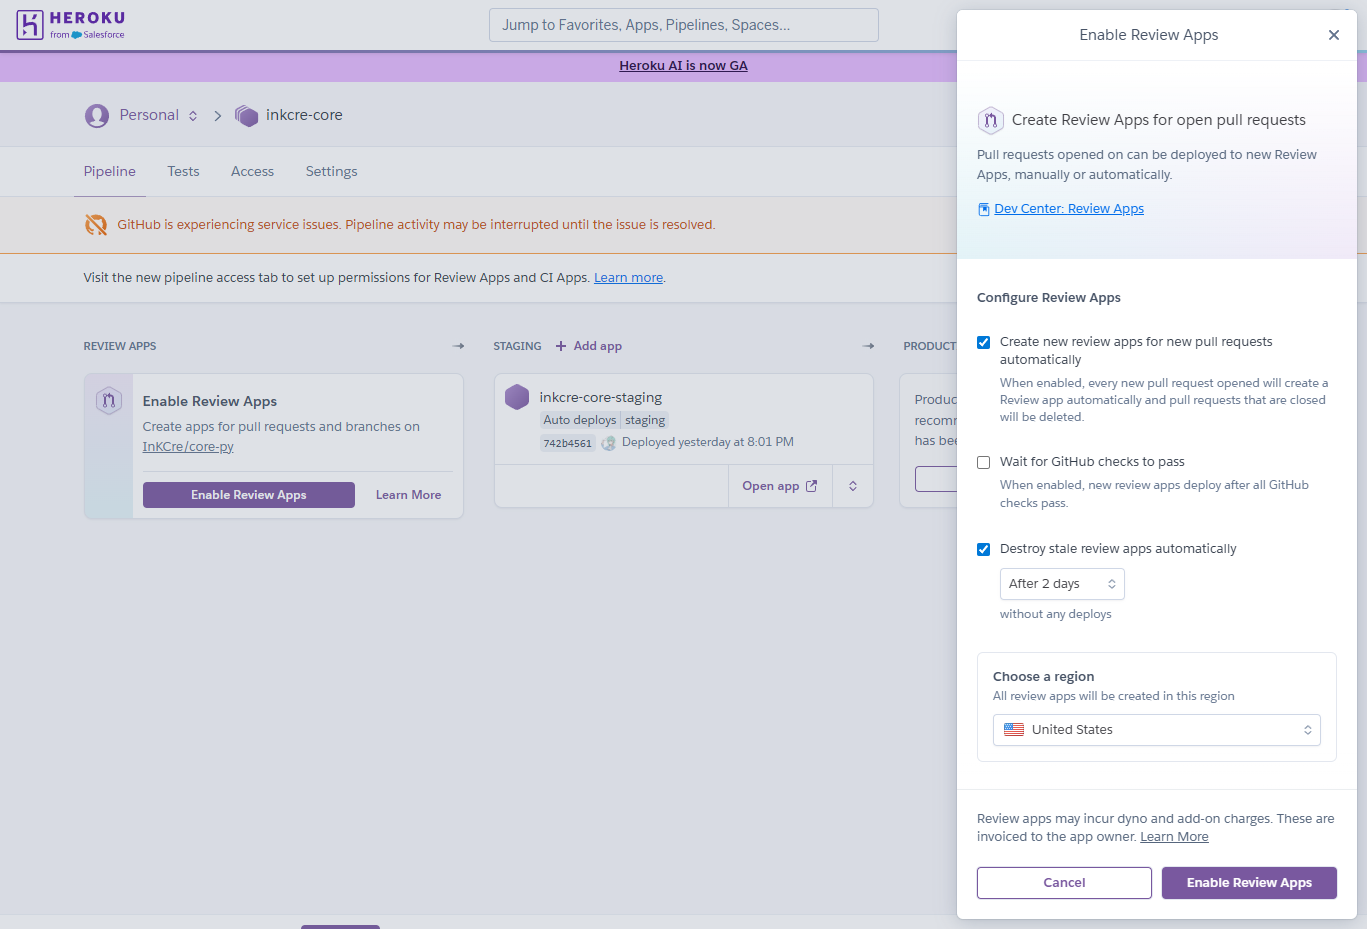Click the Heroku logo icon

pyautogui.click(x=30, y=25)
